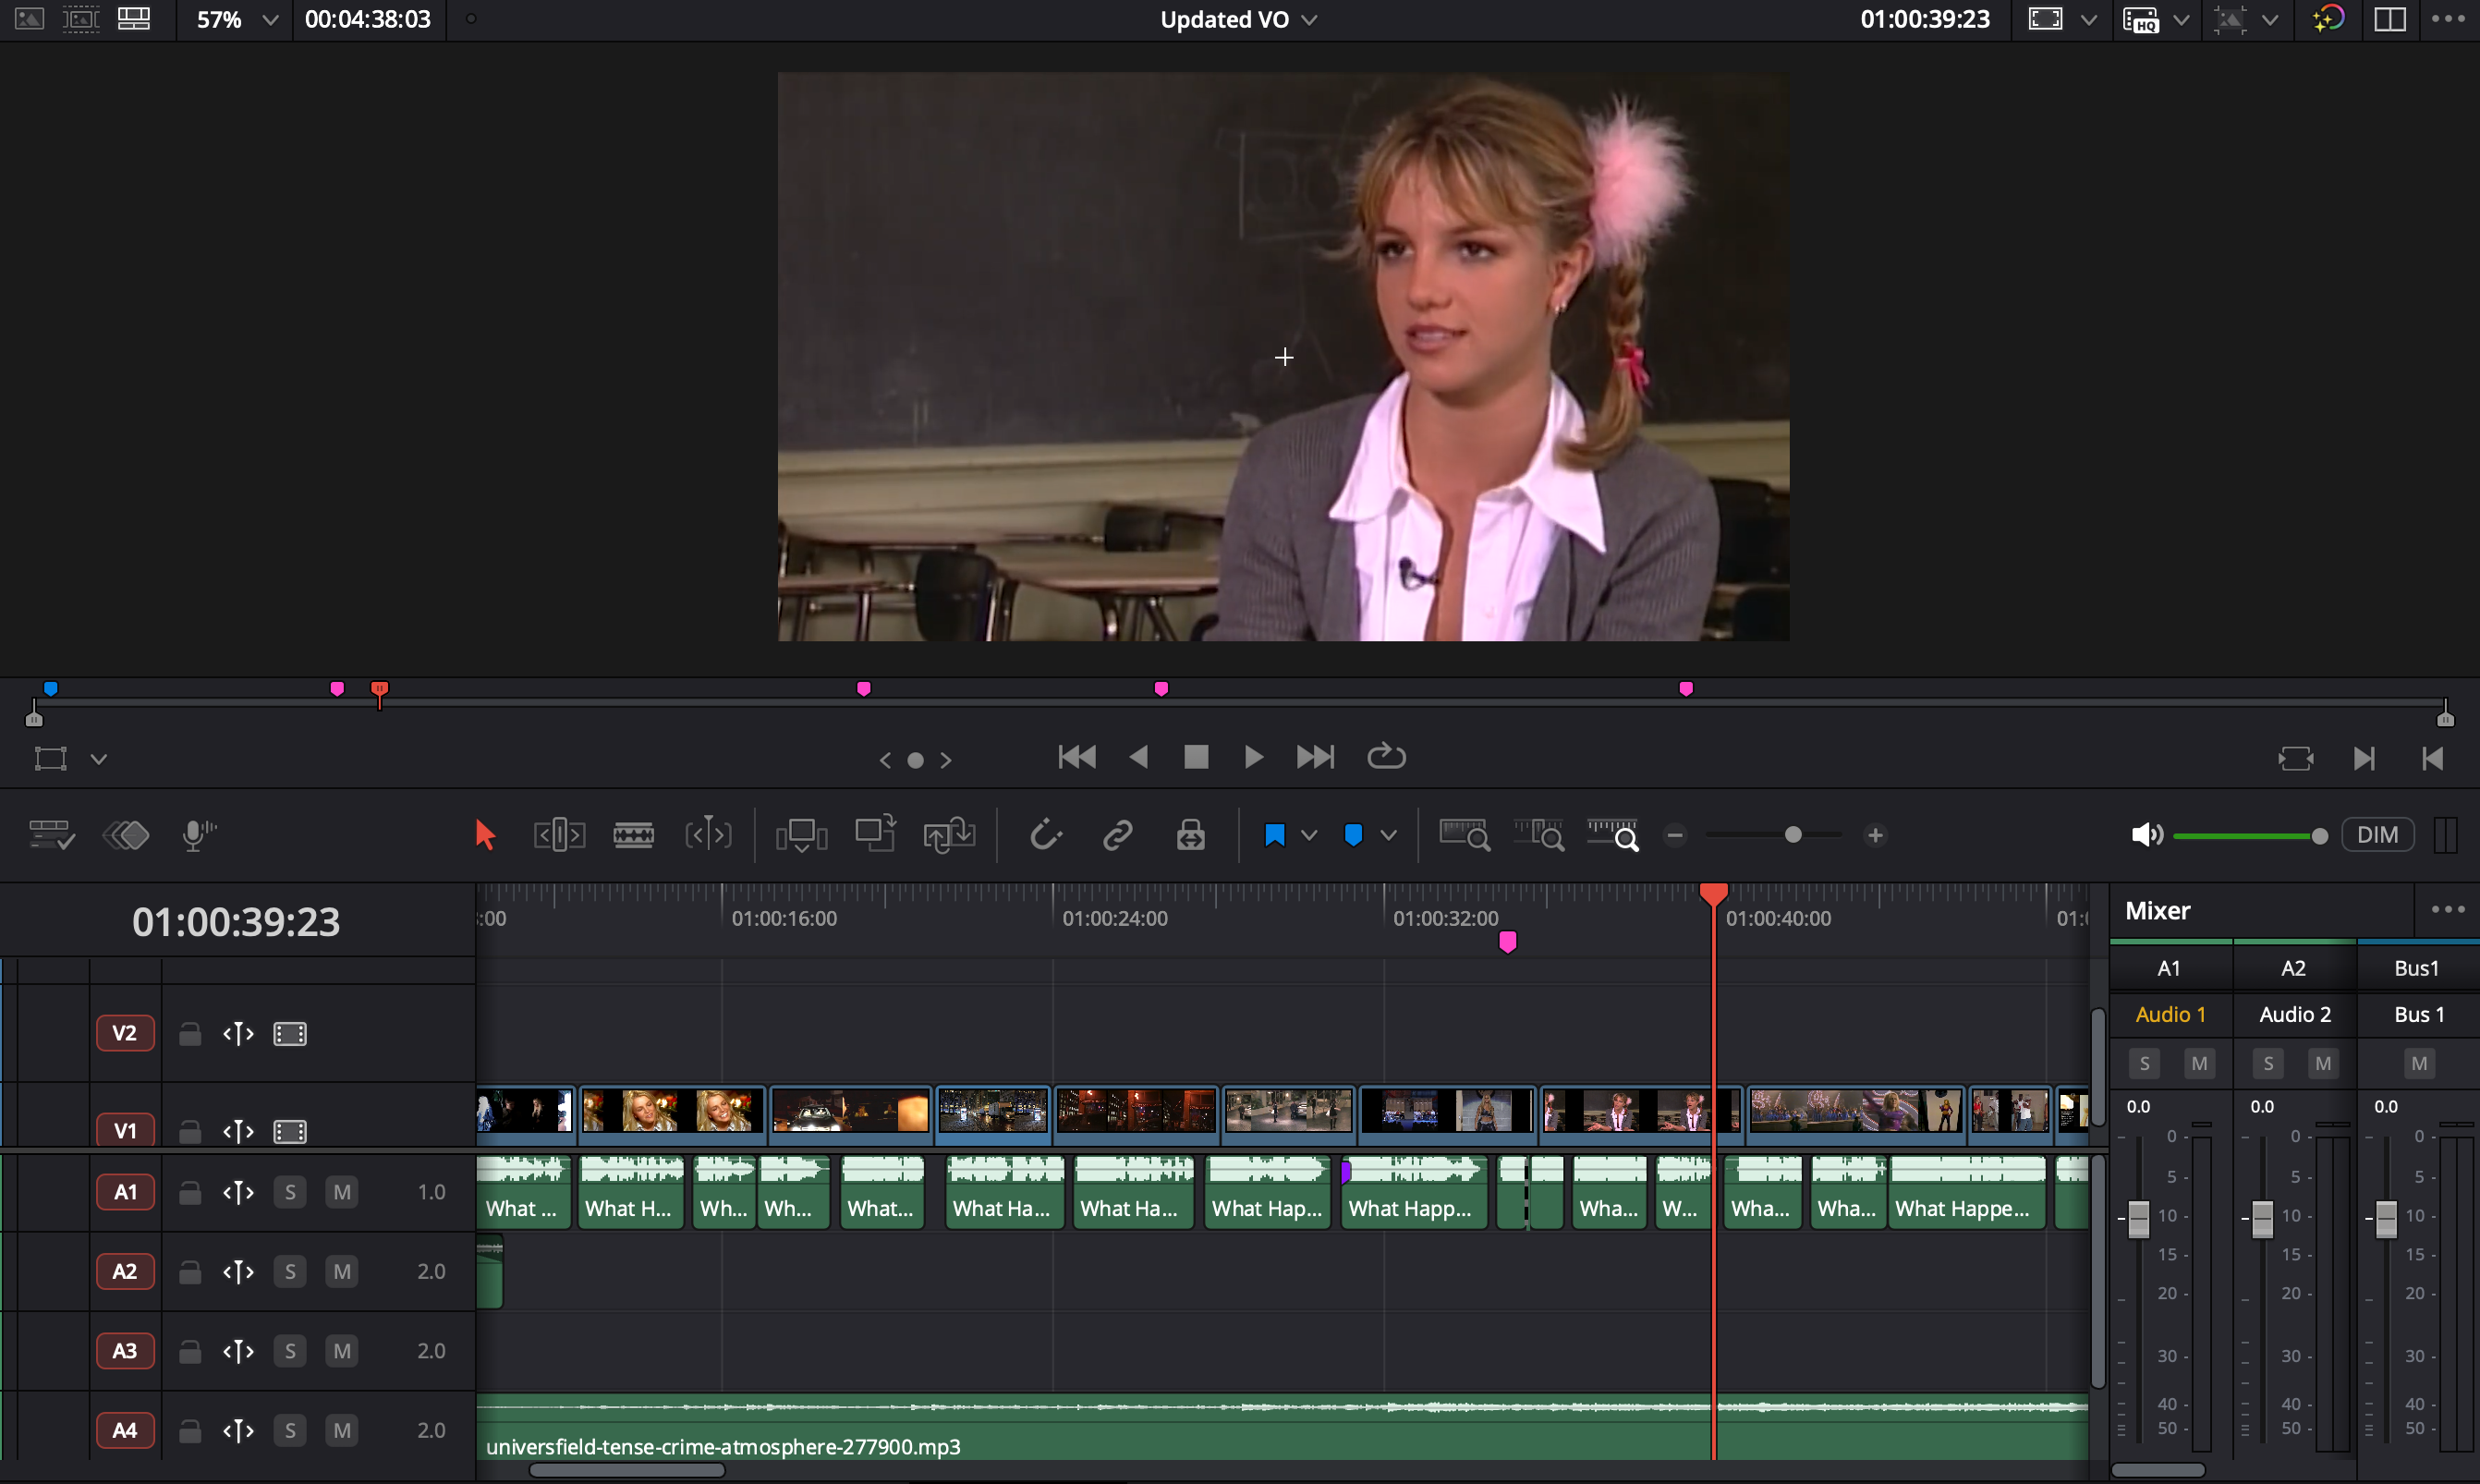
Task: Toggle loop playback
Action: point(1386,756)
